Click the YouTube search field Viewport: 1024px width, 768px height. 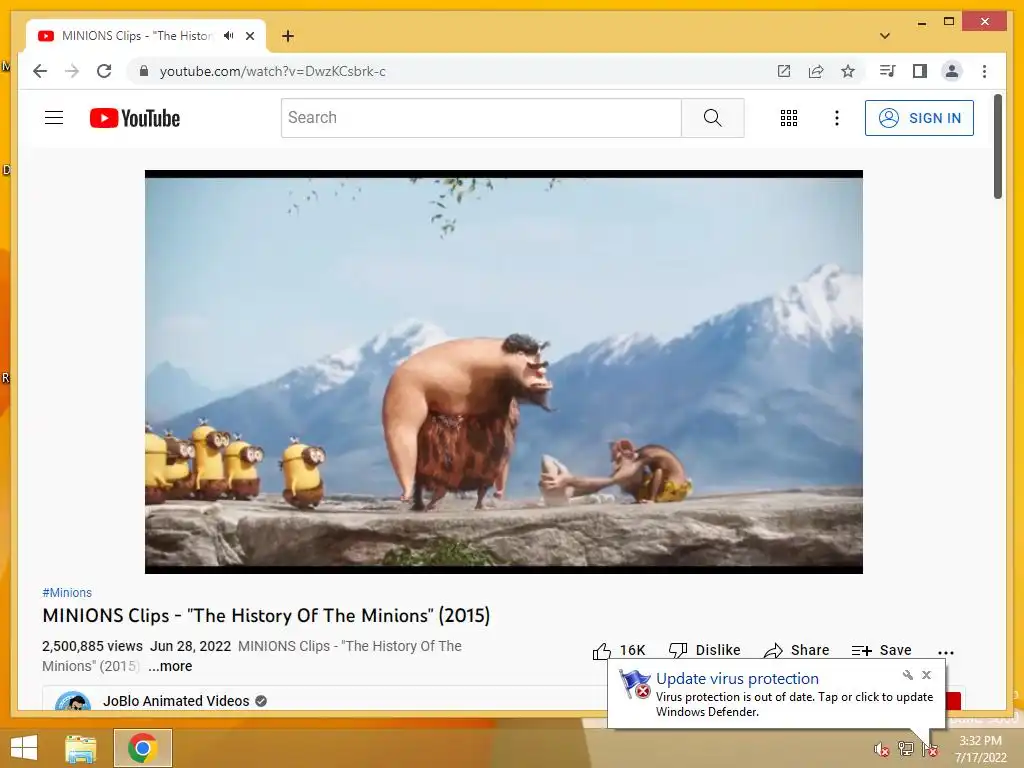click(481, 118)
